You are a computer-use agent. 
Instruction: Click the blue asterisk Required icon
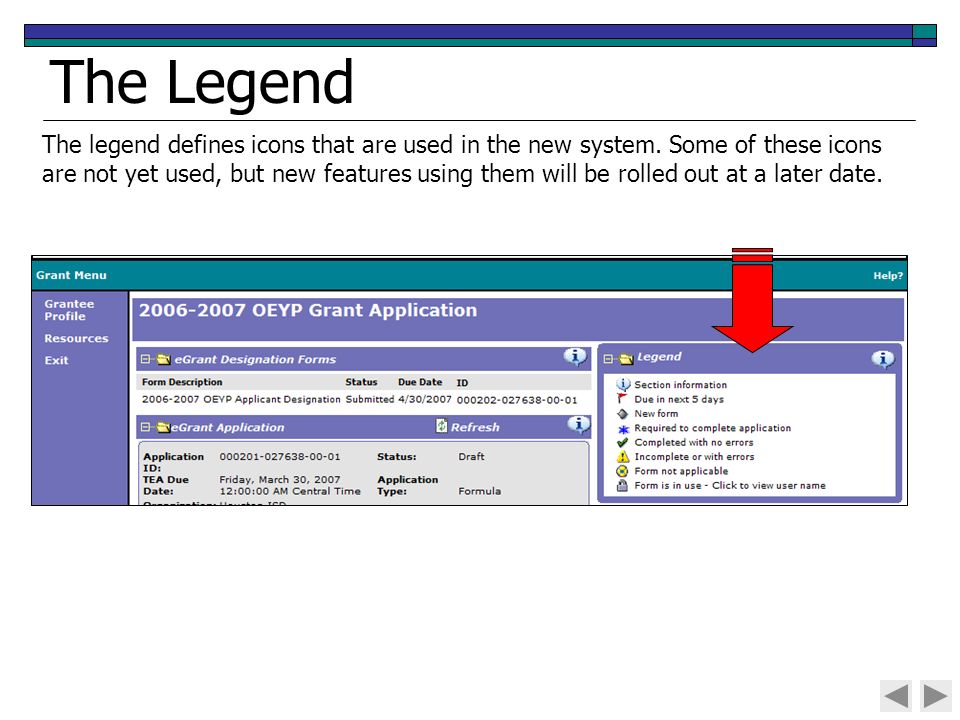tap(623, 429)
